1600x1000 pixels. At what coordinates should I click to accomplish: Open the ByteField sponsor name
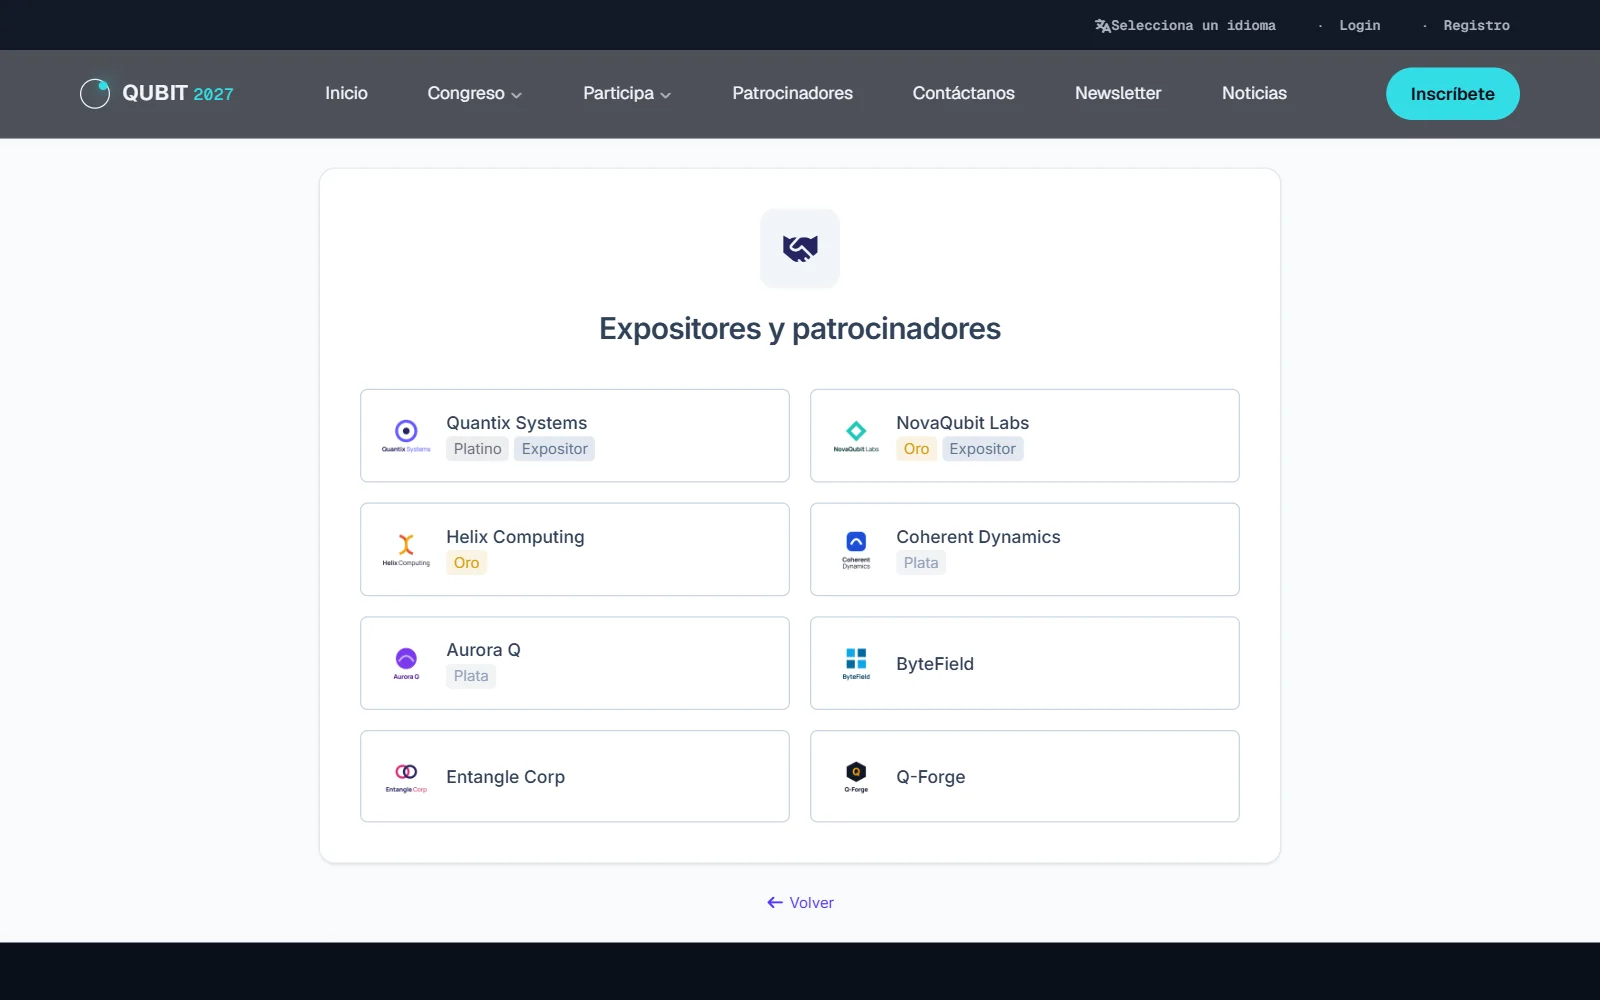pyautogui.click(x=935, y=664)
